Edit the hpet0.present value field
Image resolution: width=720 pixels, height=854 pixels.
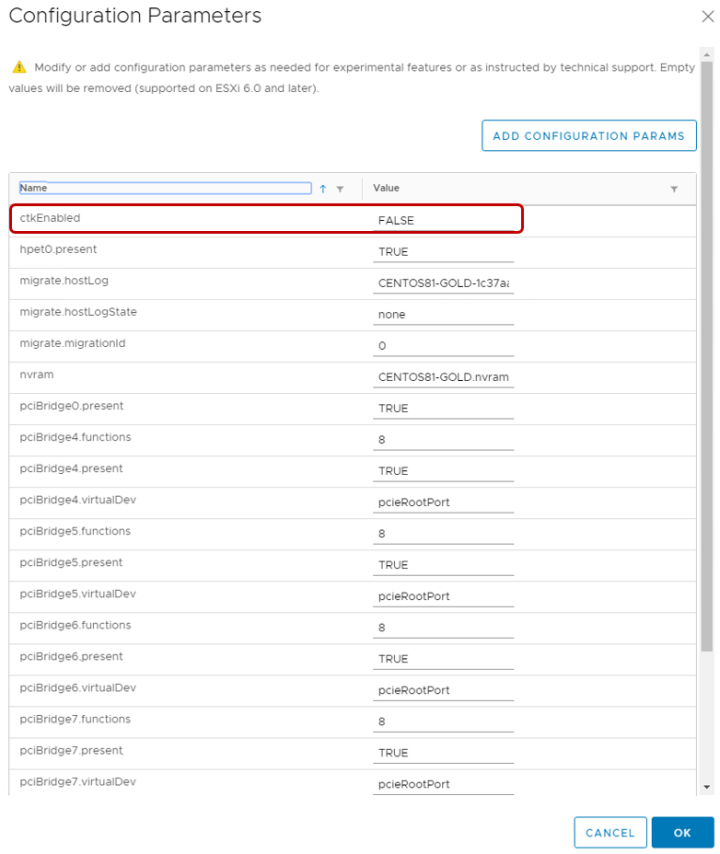442,252
